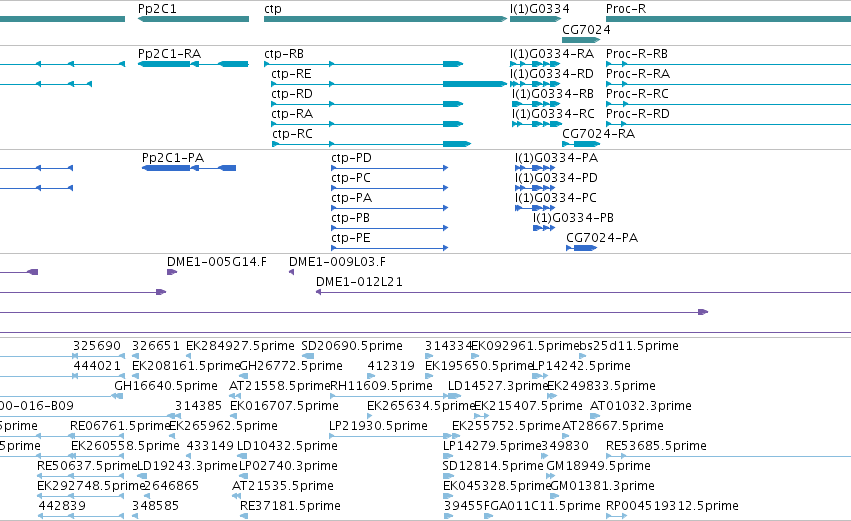Select the Pp2C1-RA transcript
The image size is (851, 521).
[x=193, y=64]
